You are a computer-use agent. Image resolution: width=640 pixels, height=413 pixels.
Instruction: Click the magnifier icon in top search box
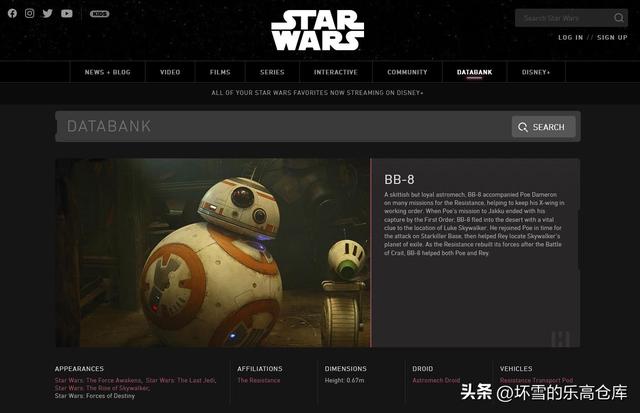click(x=619, y=18)
